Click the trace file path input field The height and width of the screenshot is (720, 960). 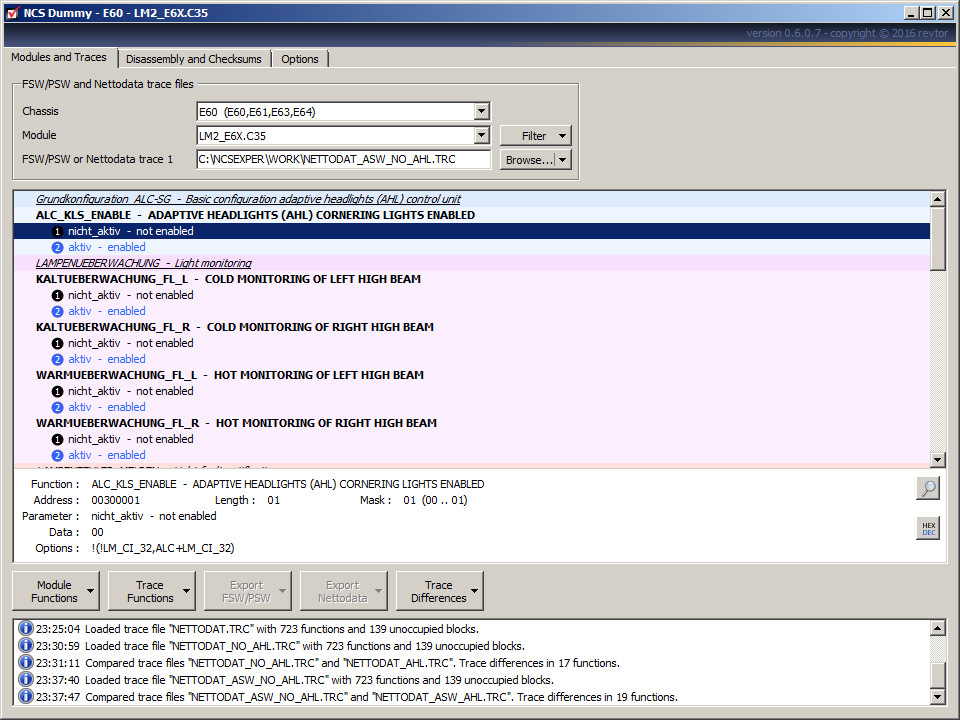(x=343, y=159)
